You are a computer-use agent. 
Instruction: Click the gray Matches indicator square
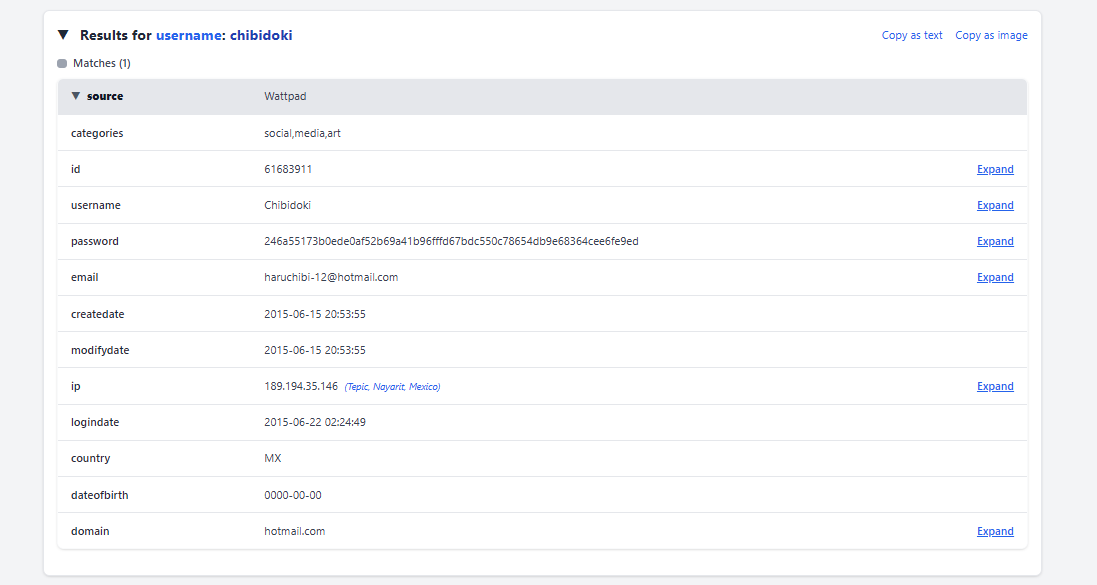[x=62, y=63]
